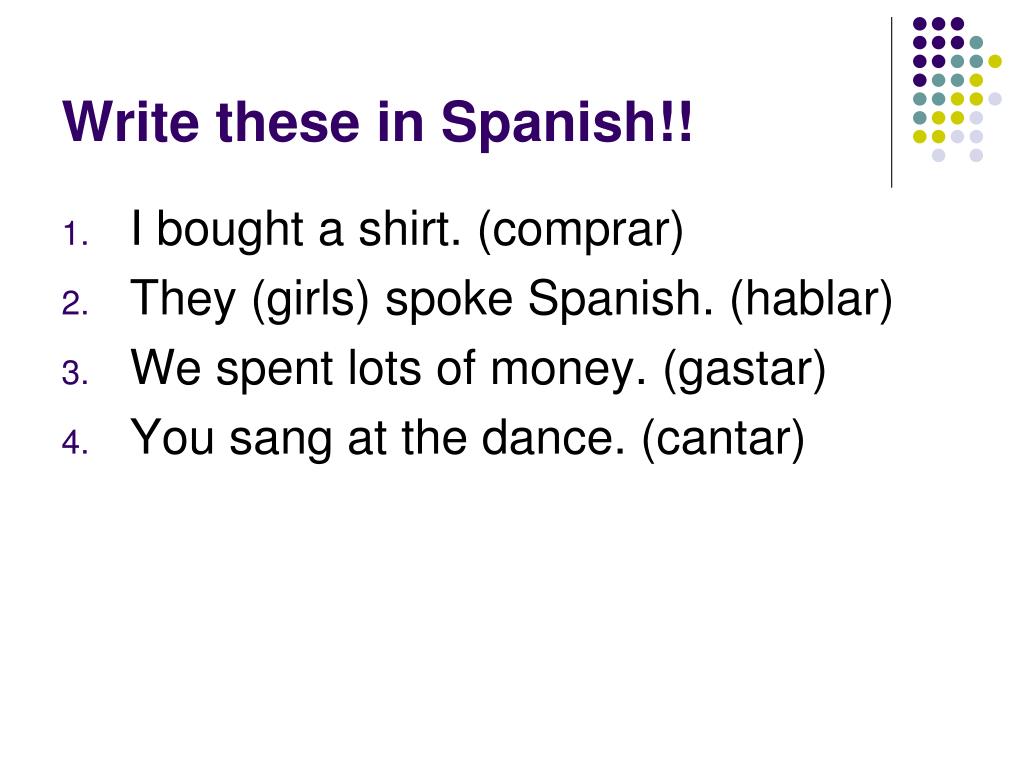Select the word "(gastar)" in sentence three
1024x768 pixels.
744,370
